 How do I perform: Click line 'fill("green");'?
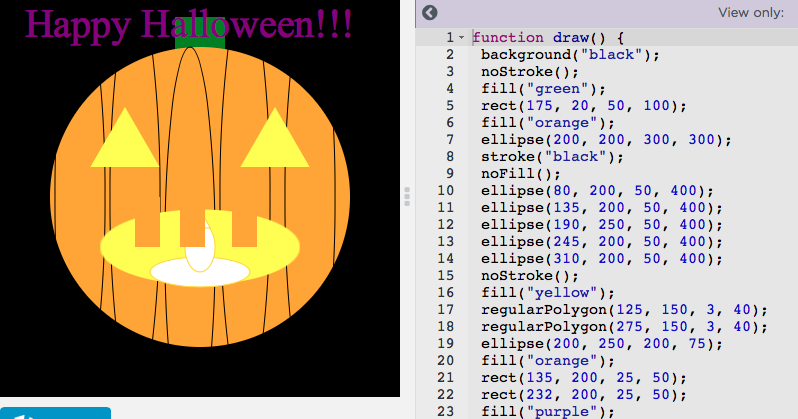(x=543, y=89)
